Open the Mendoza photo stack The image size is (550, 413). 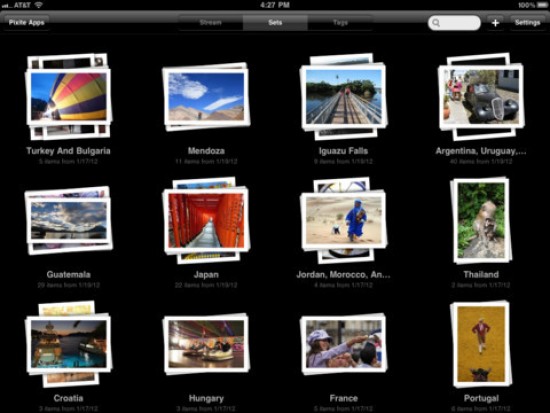click(x=206, y=96)
